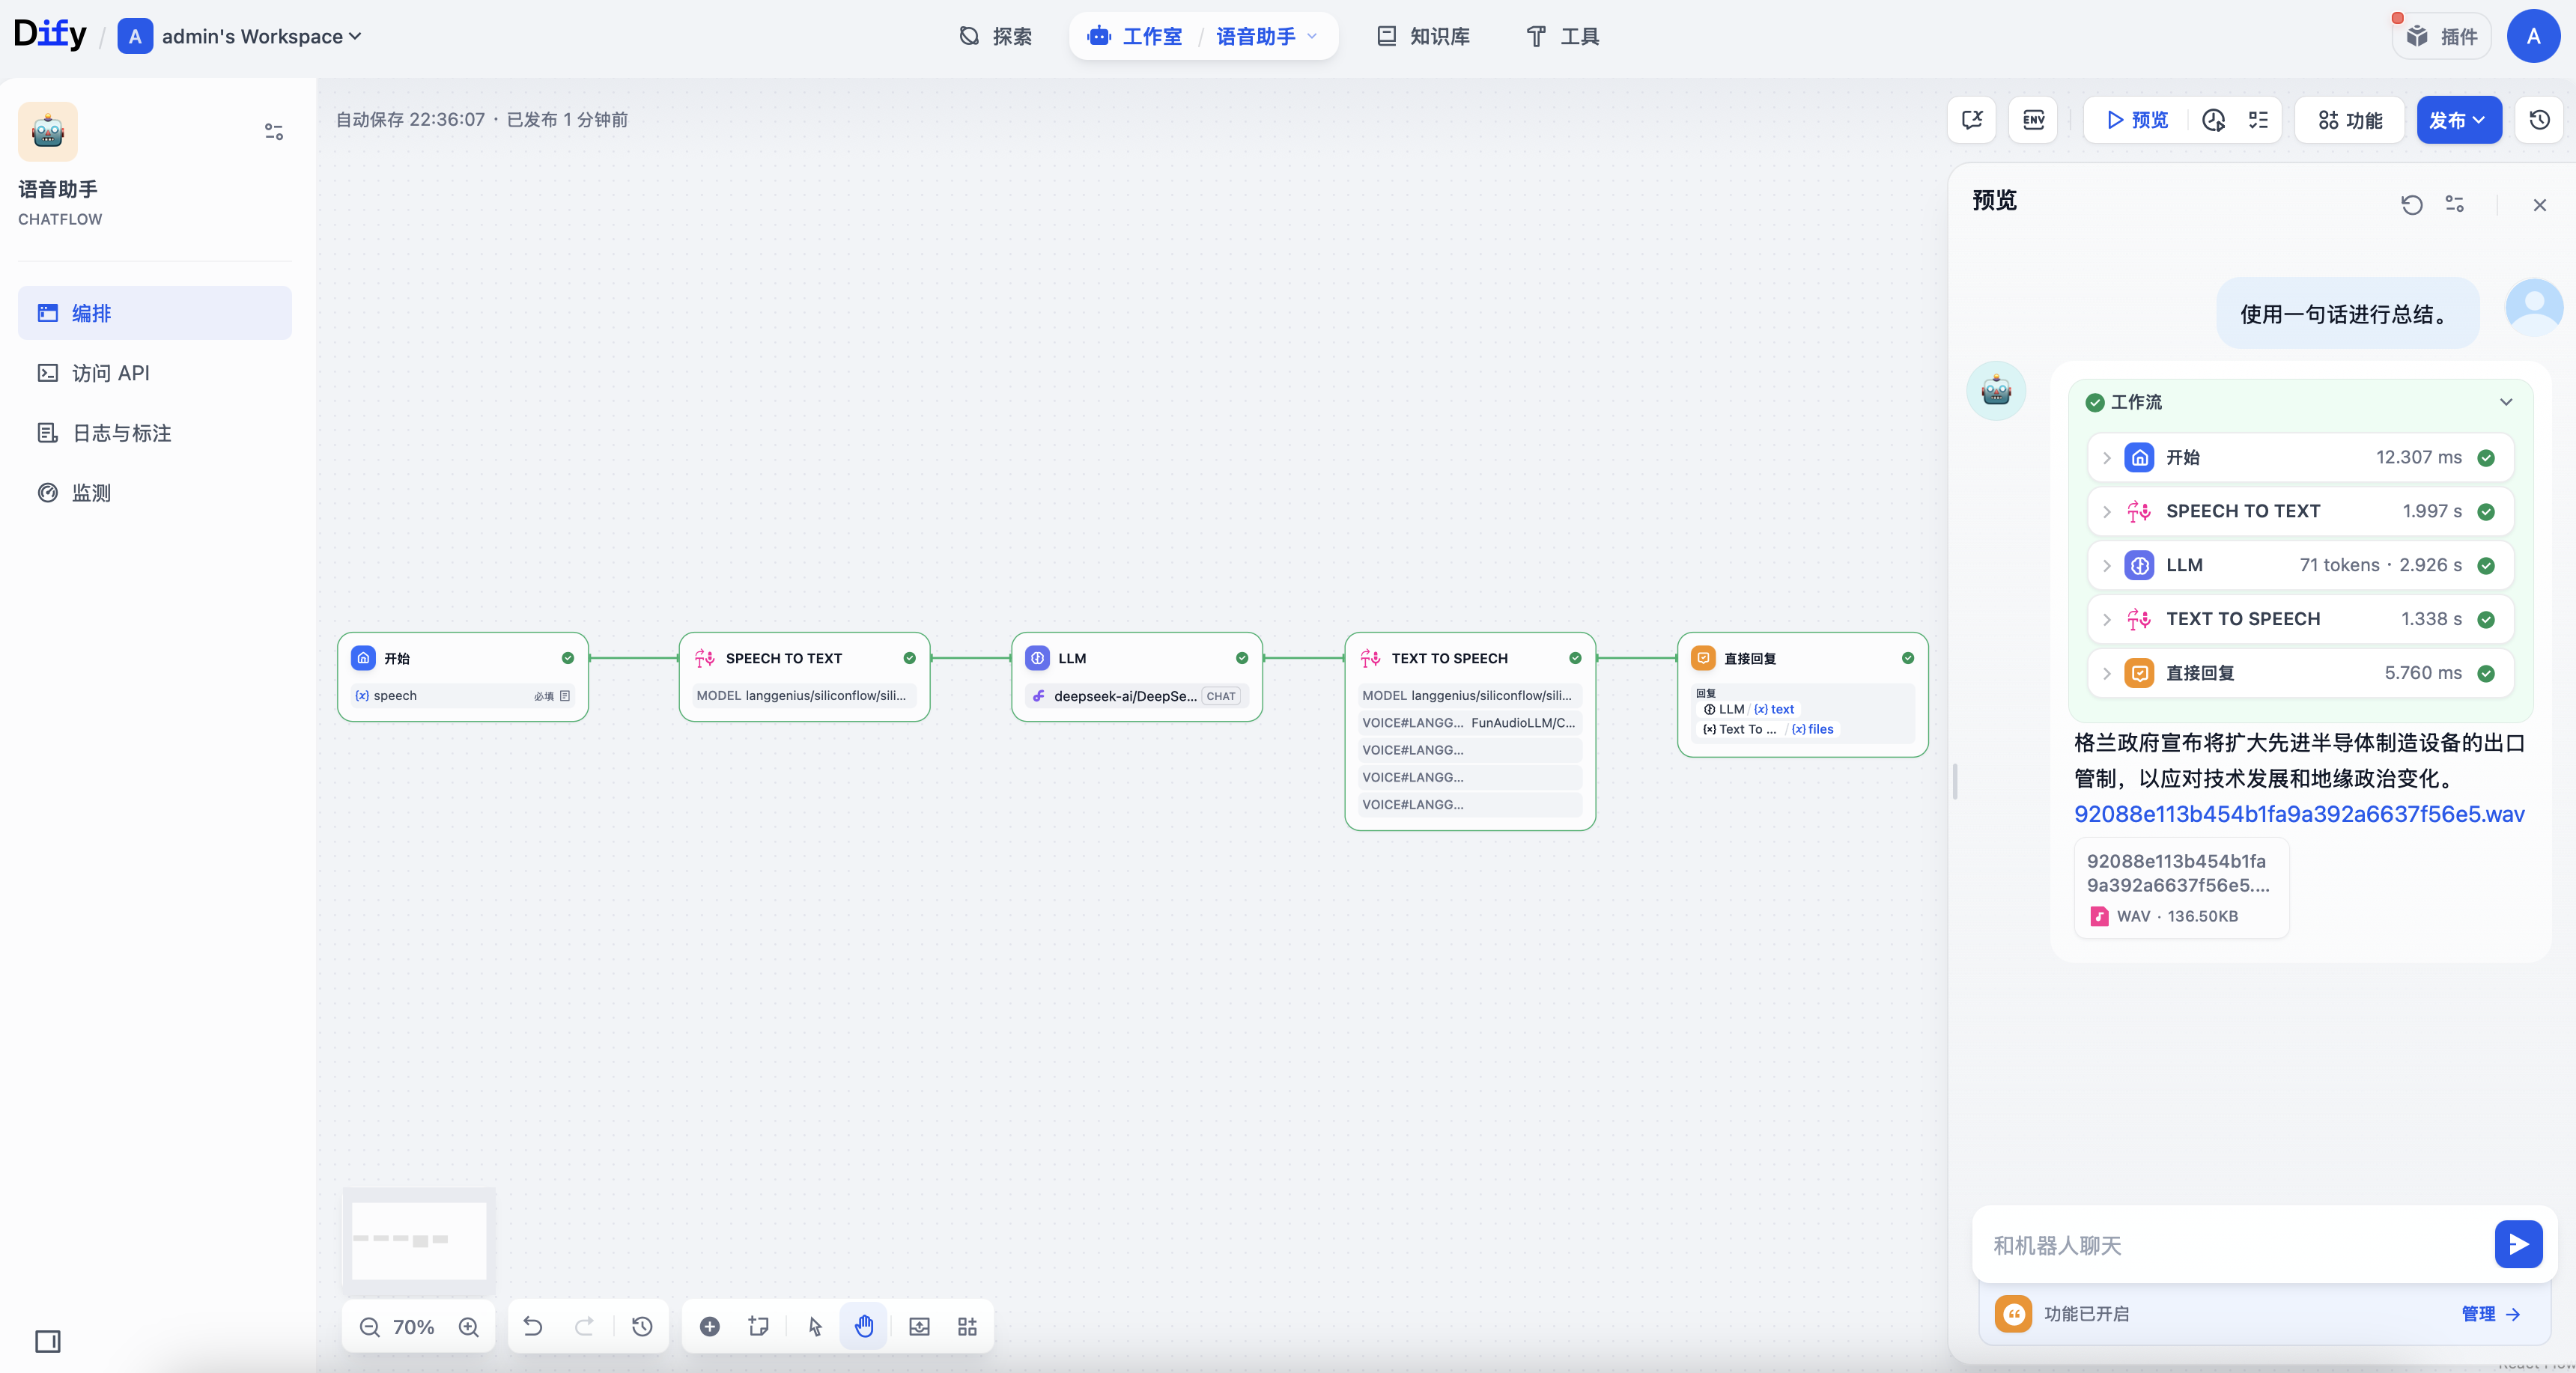Collapse the 工作流 results section
Screen dimensions: 2576x1373
click(2505, 402)
